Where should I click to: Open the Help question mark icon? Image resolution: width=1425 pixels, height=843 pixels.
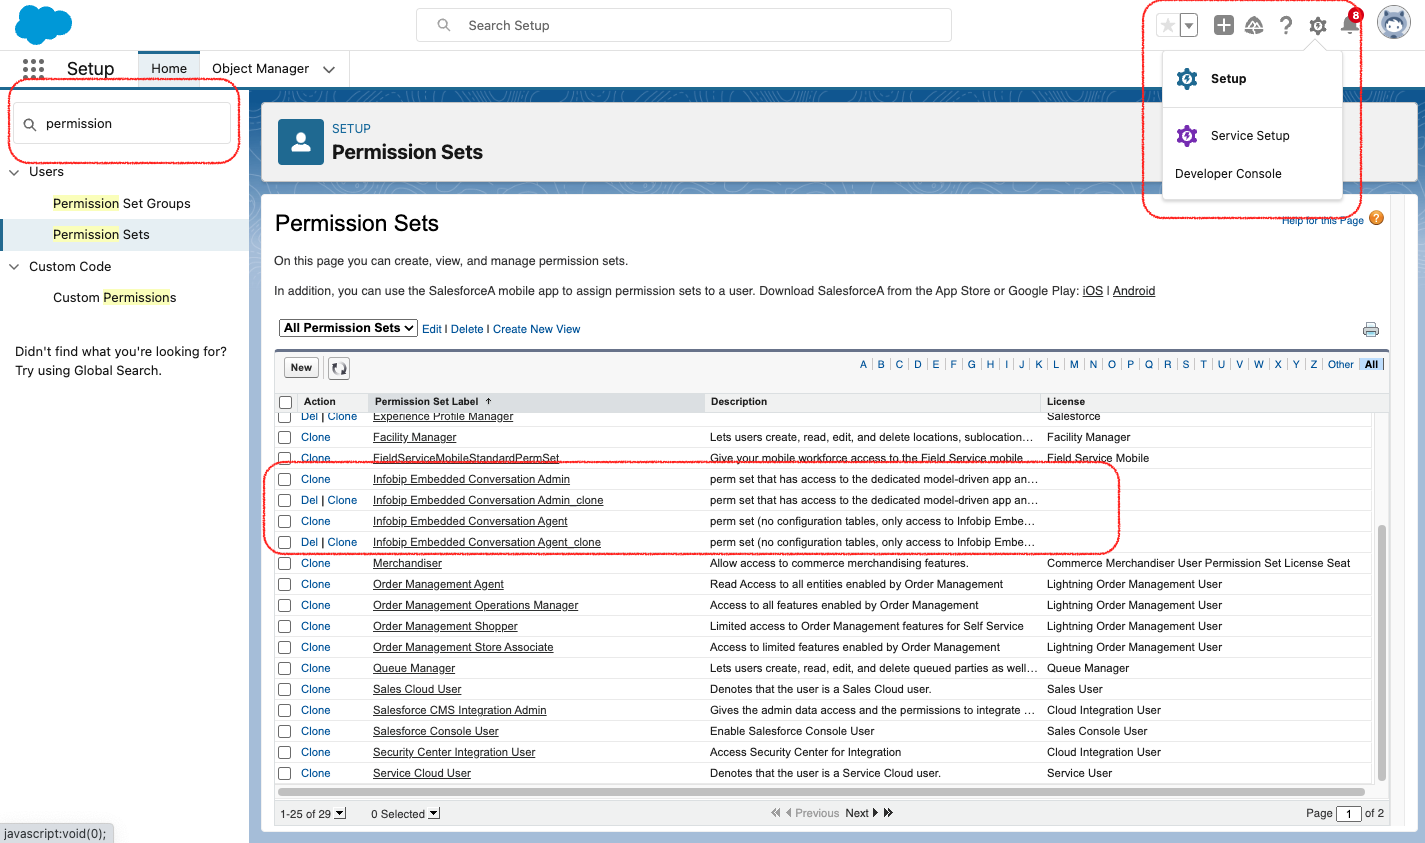pos(1286,25)
